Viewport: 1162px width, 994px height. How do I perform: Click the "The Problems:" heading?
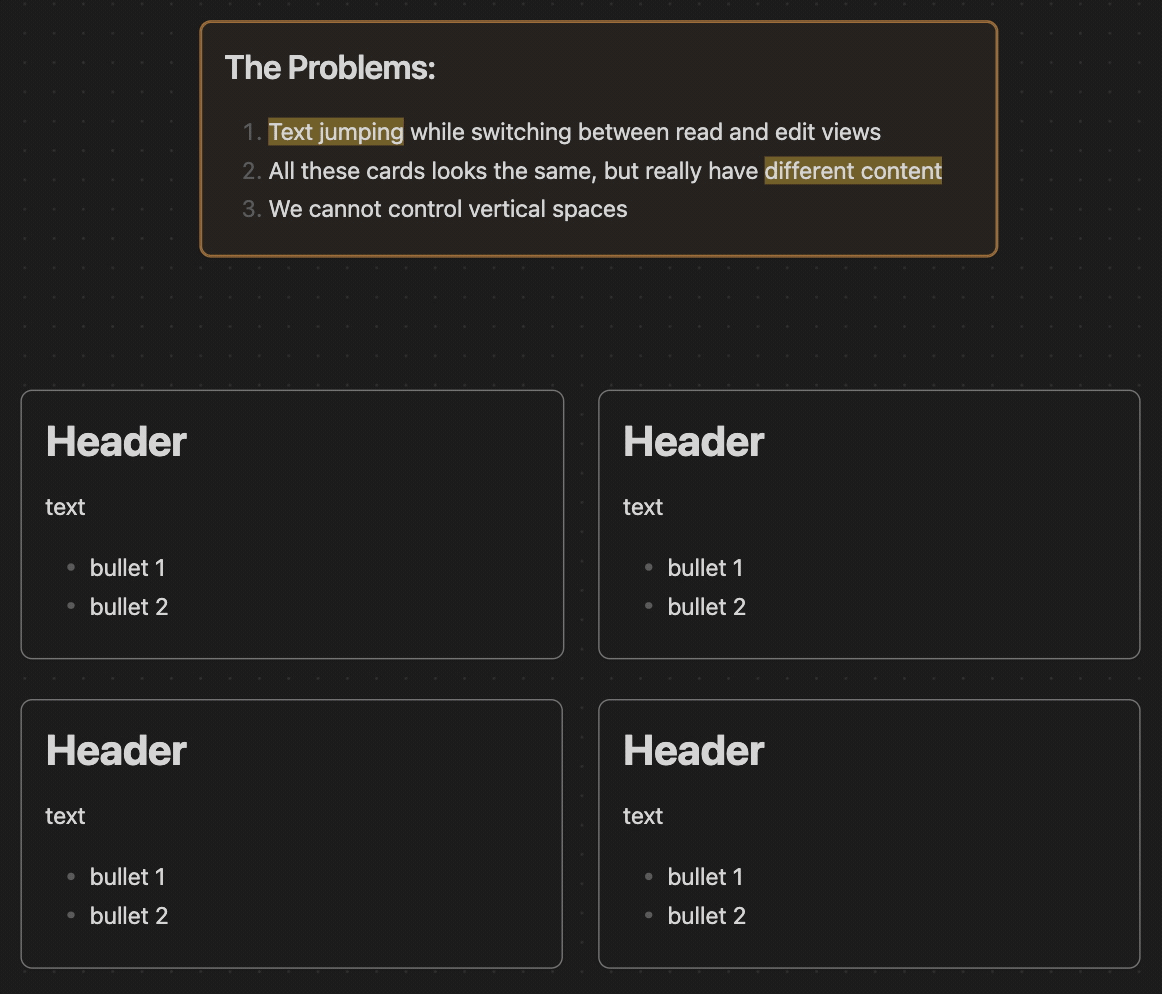(330, 68)
